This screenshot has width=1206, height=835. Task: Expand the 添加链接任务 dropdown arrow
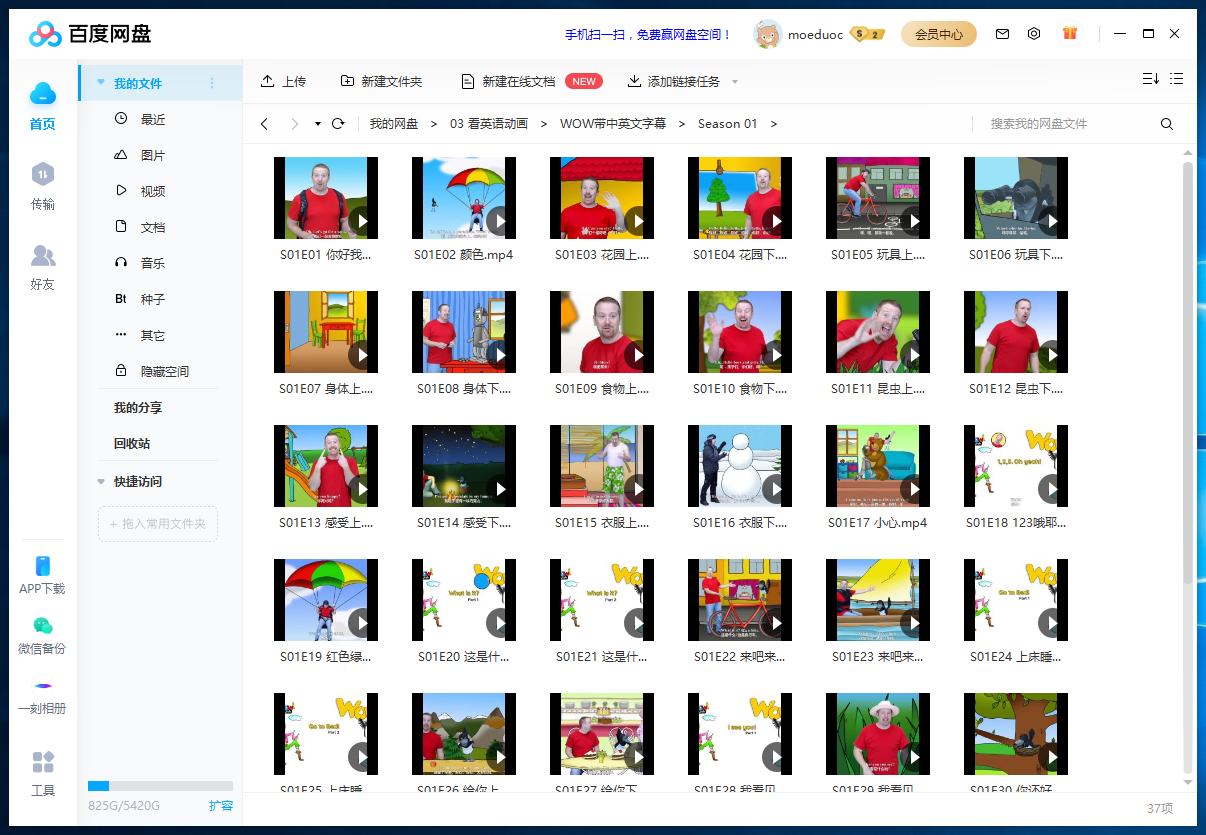click(735, 80)
